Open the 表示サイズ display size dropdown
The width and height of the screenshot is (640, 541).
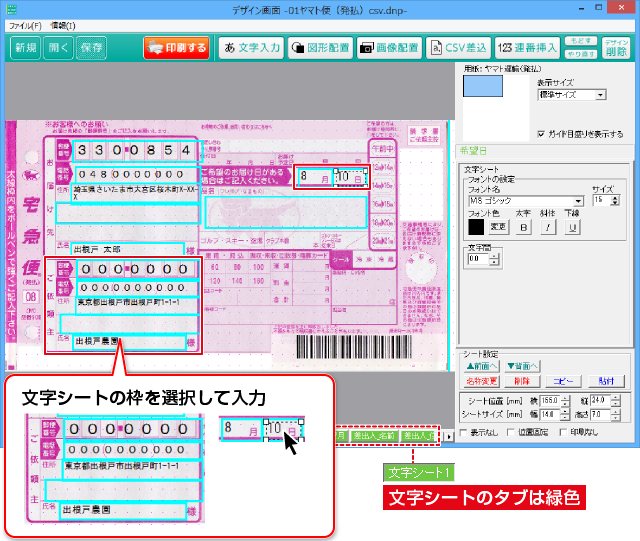572,95
